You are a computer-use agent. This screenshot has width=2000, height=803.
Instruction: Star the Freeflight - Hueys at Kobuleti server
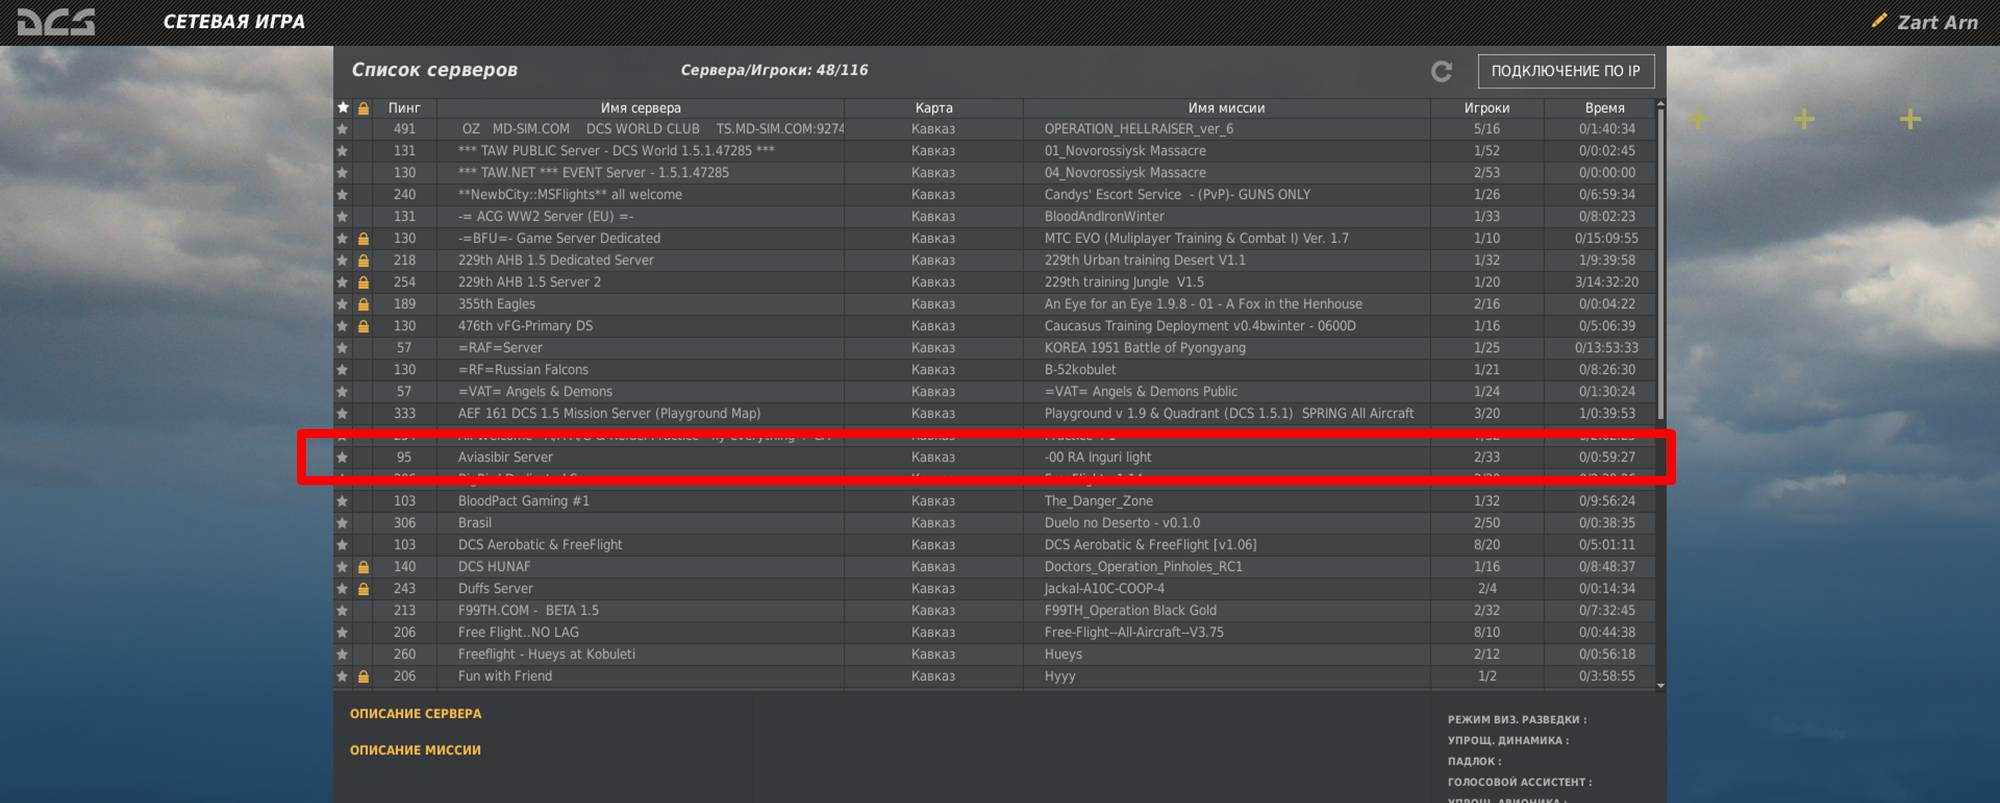click(x=343, y=655)
